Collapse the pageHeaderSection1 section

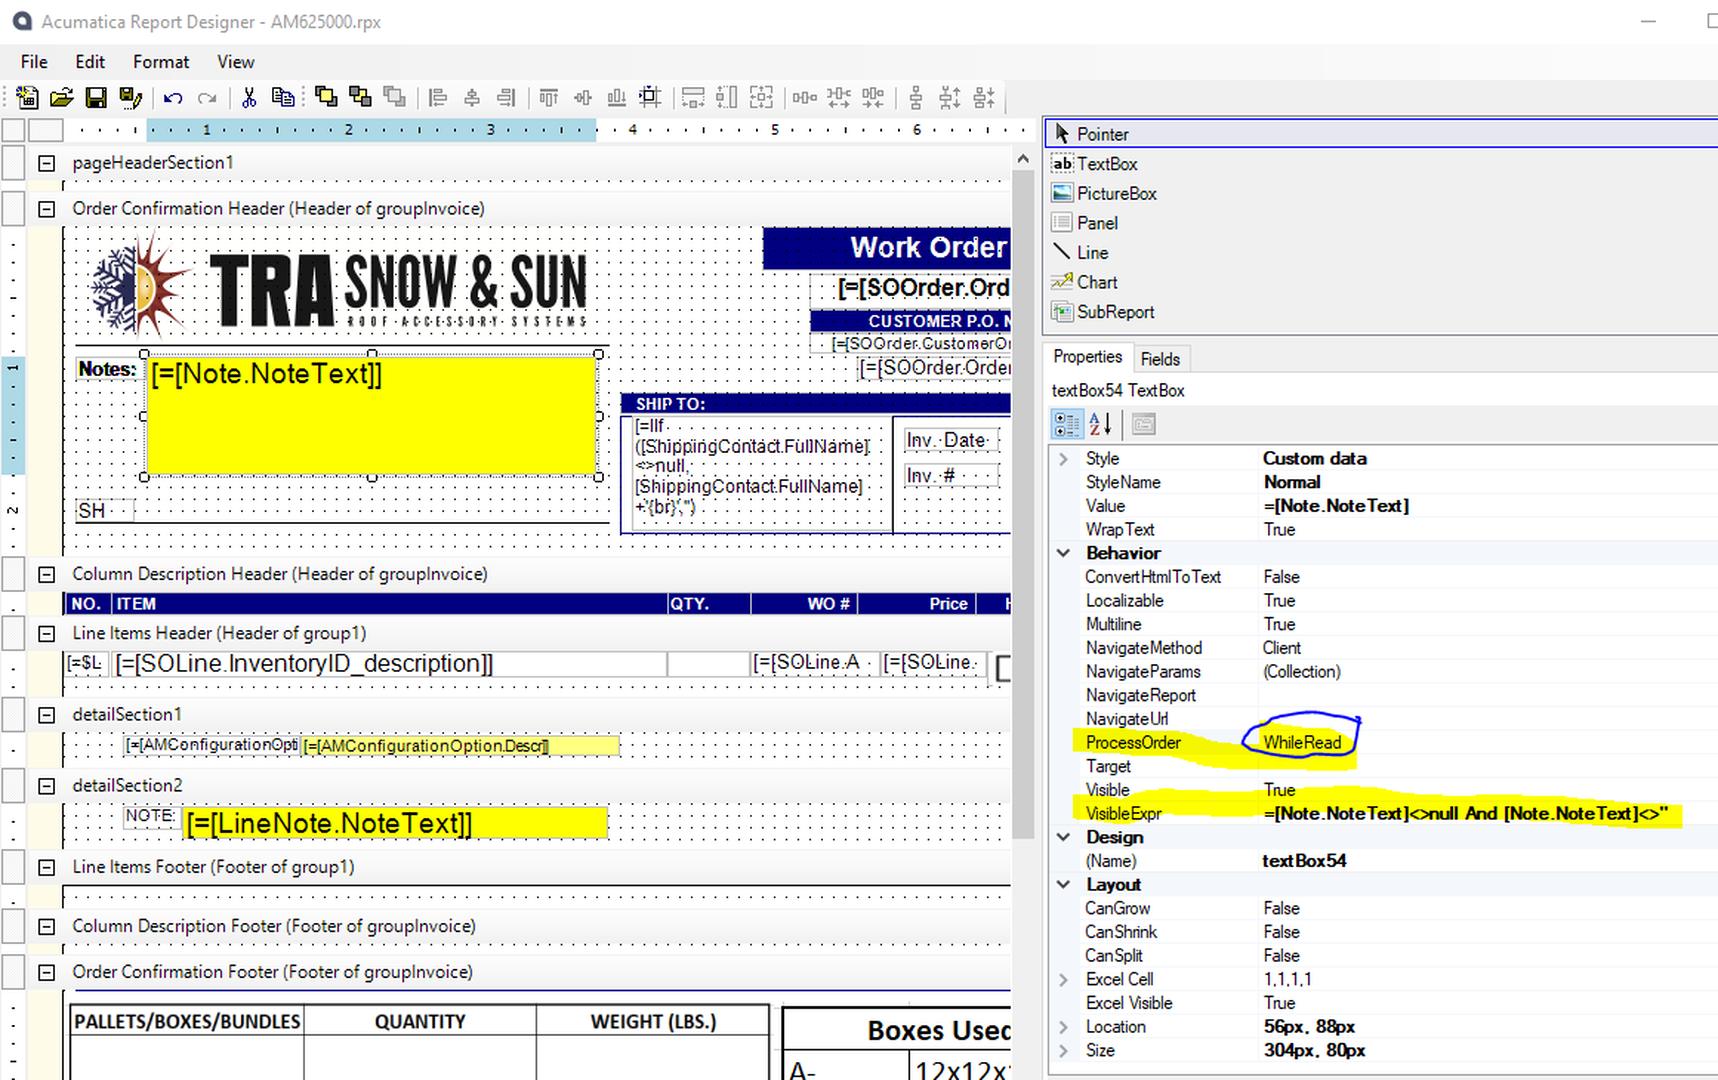pos(46,163)
